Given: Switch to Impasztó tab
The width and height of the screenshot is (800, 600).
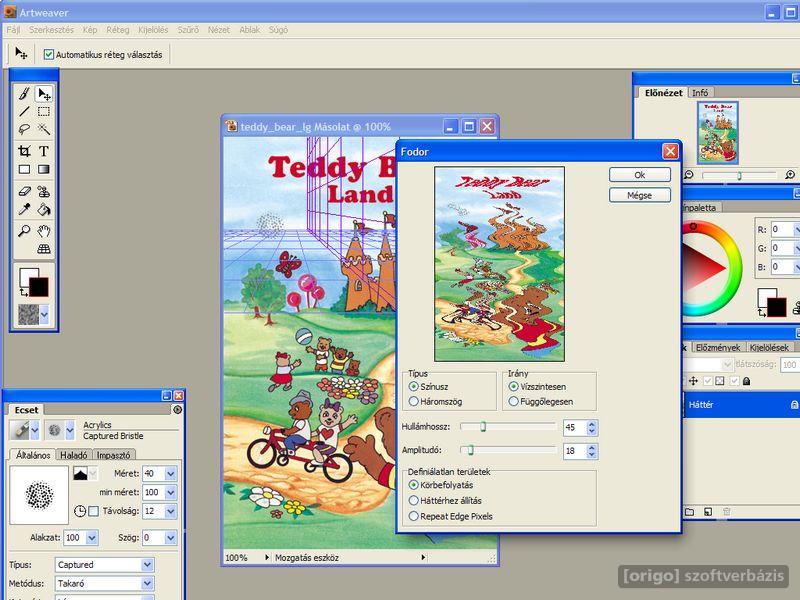Looking at the screenshot, I should 113,455.
